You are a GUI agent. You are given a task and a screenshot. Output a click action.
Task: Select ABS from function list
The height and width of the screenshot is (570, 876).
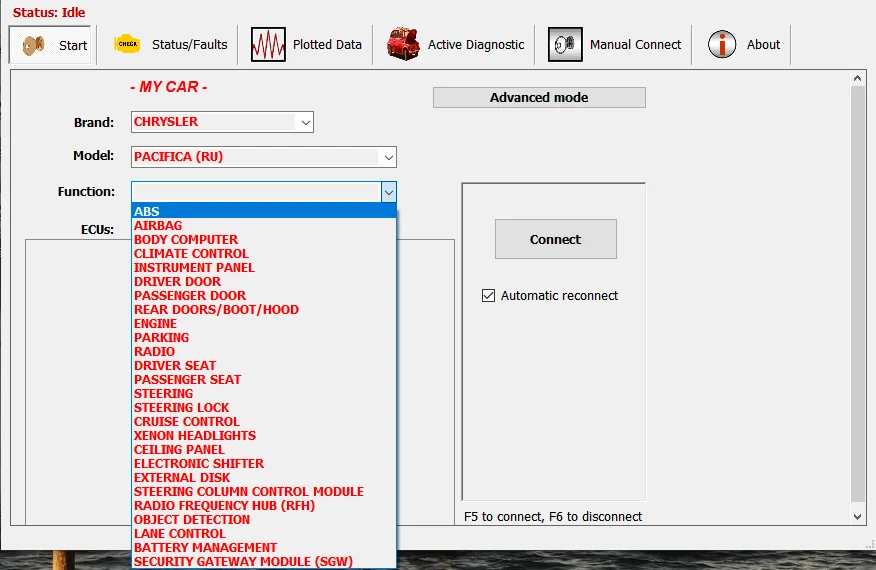click(x=264, y=211)
